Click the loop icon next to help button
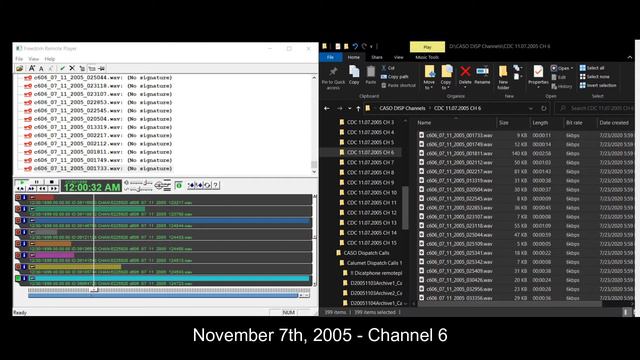The width and height of the screenshot is (640, 360). click(x=208, y=185)
